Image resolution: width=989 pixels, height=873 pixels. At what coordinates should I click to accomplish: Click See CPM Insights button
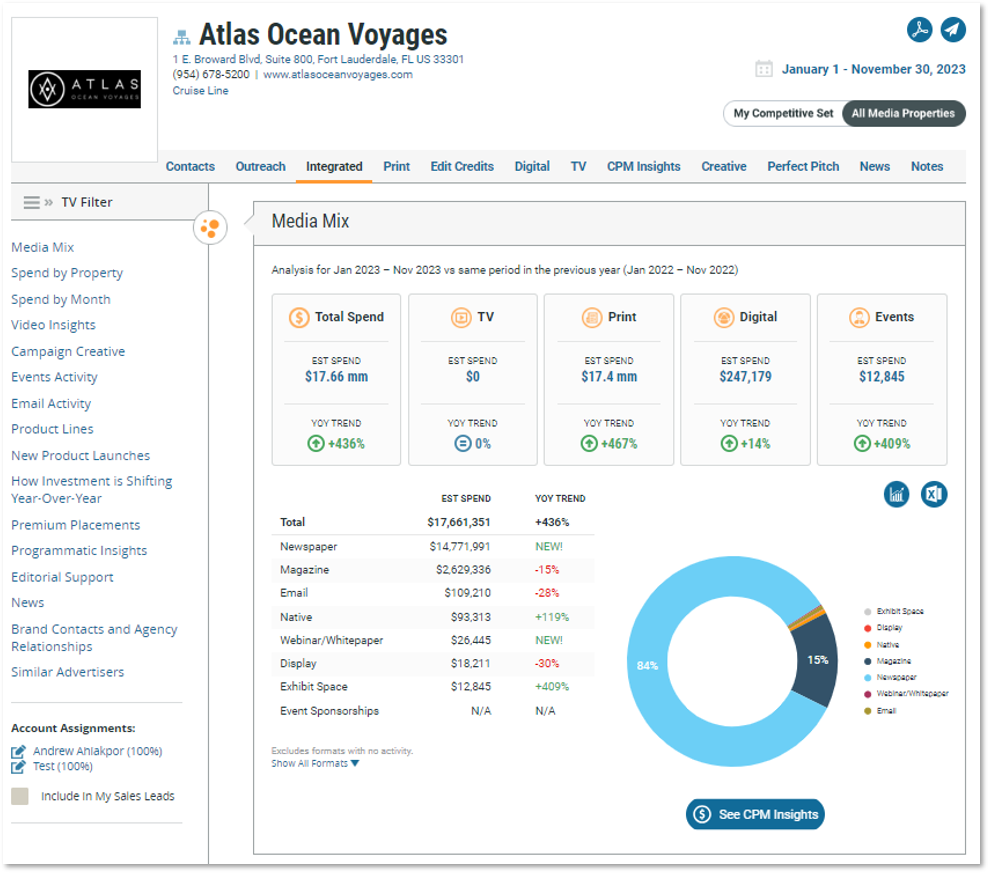pyautogui.click(x=755, y=814)
